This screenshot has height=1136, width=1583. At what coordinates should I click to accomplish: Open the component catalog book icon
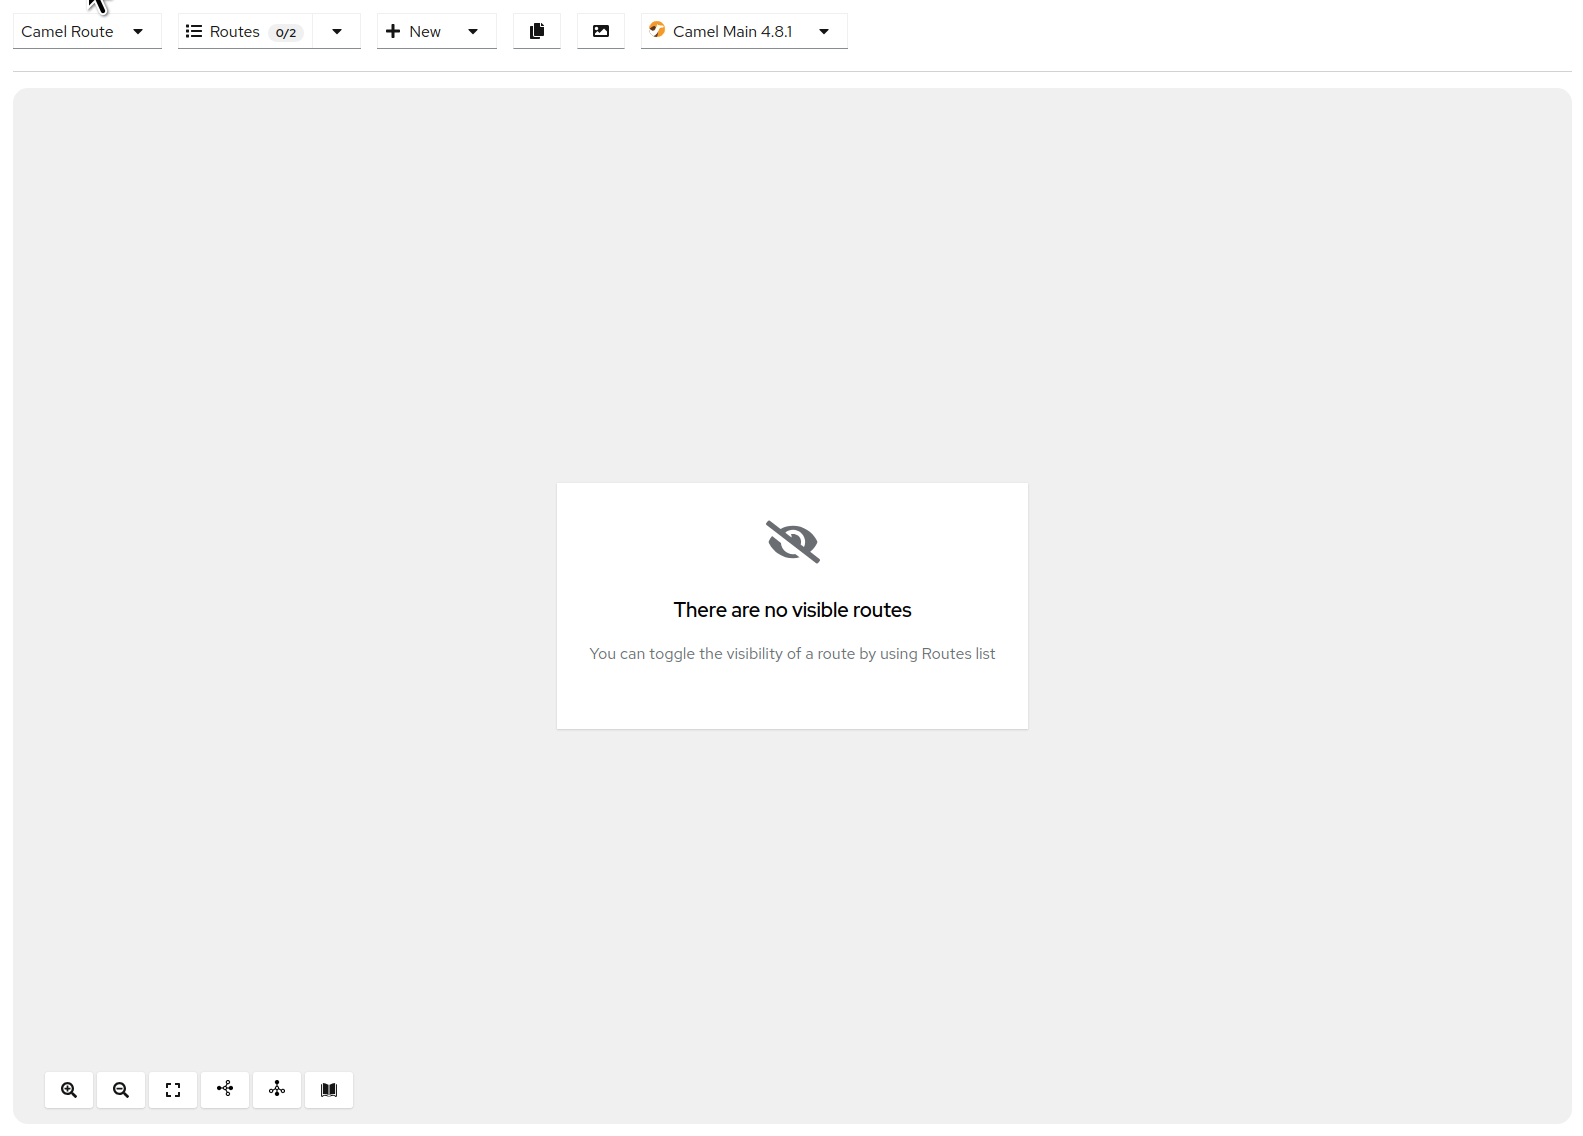tap(329, 1090)
